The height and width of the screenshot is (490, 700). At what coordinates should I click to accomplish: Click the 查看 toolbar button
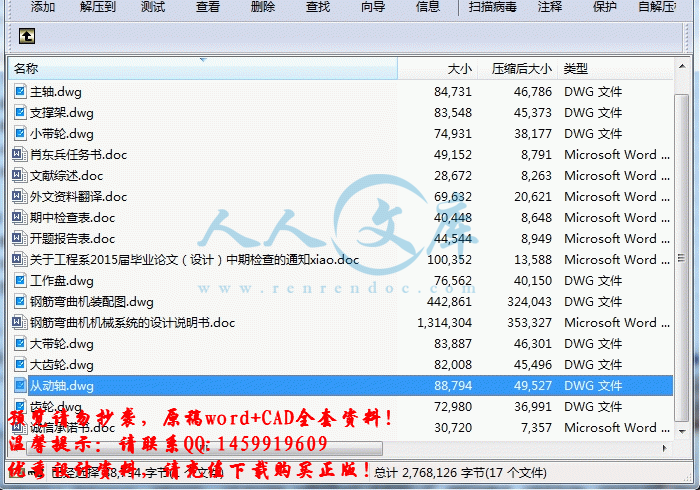[x=208, y=7]
